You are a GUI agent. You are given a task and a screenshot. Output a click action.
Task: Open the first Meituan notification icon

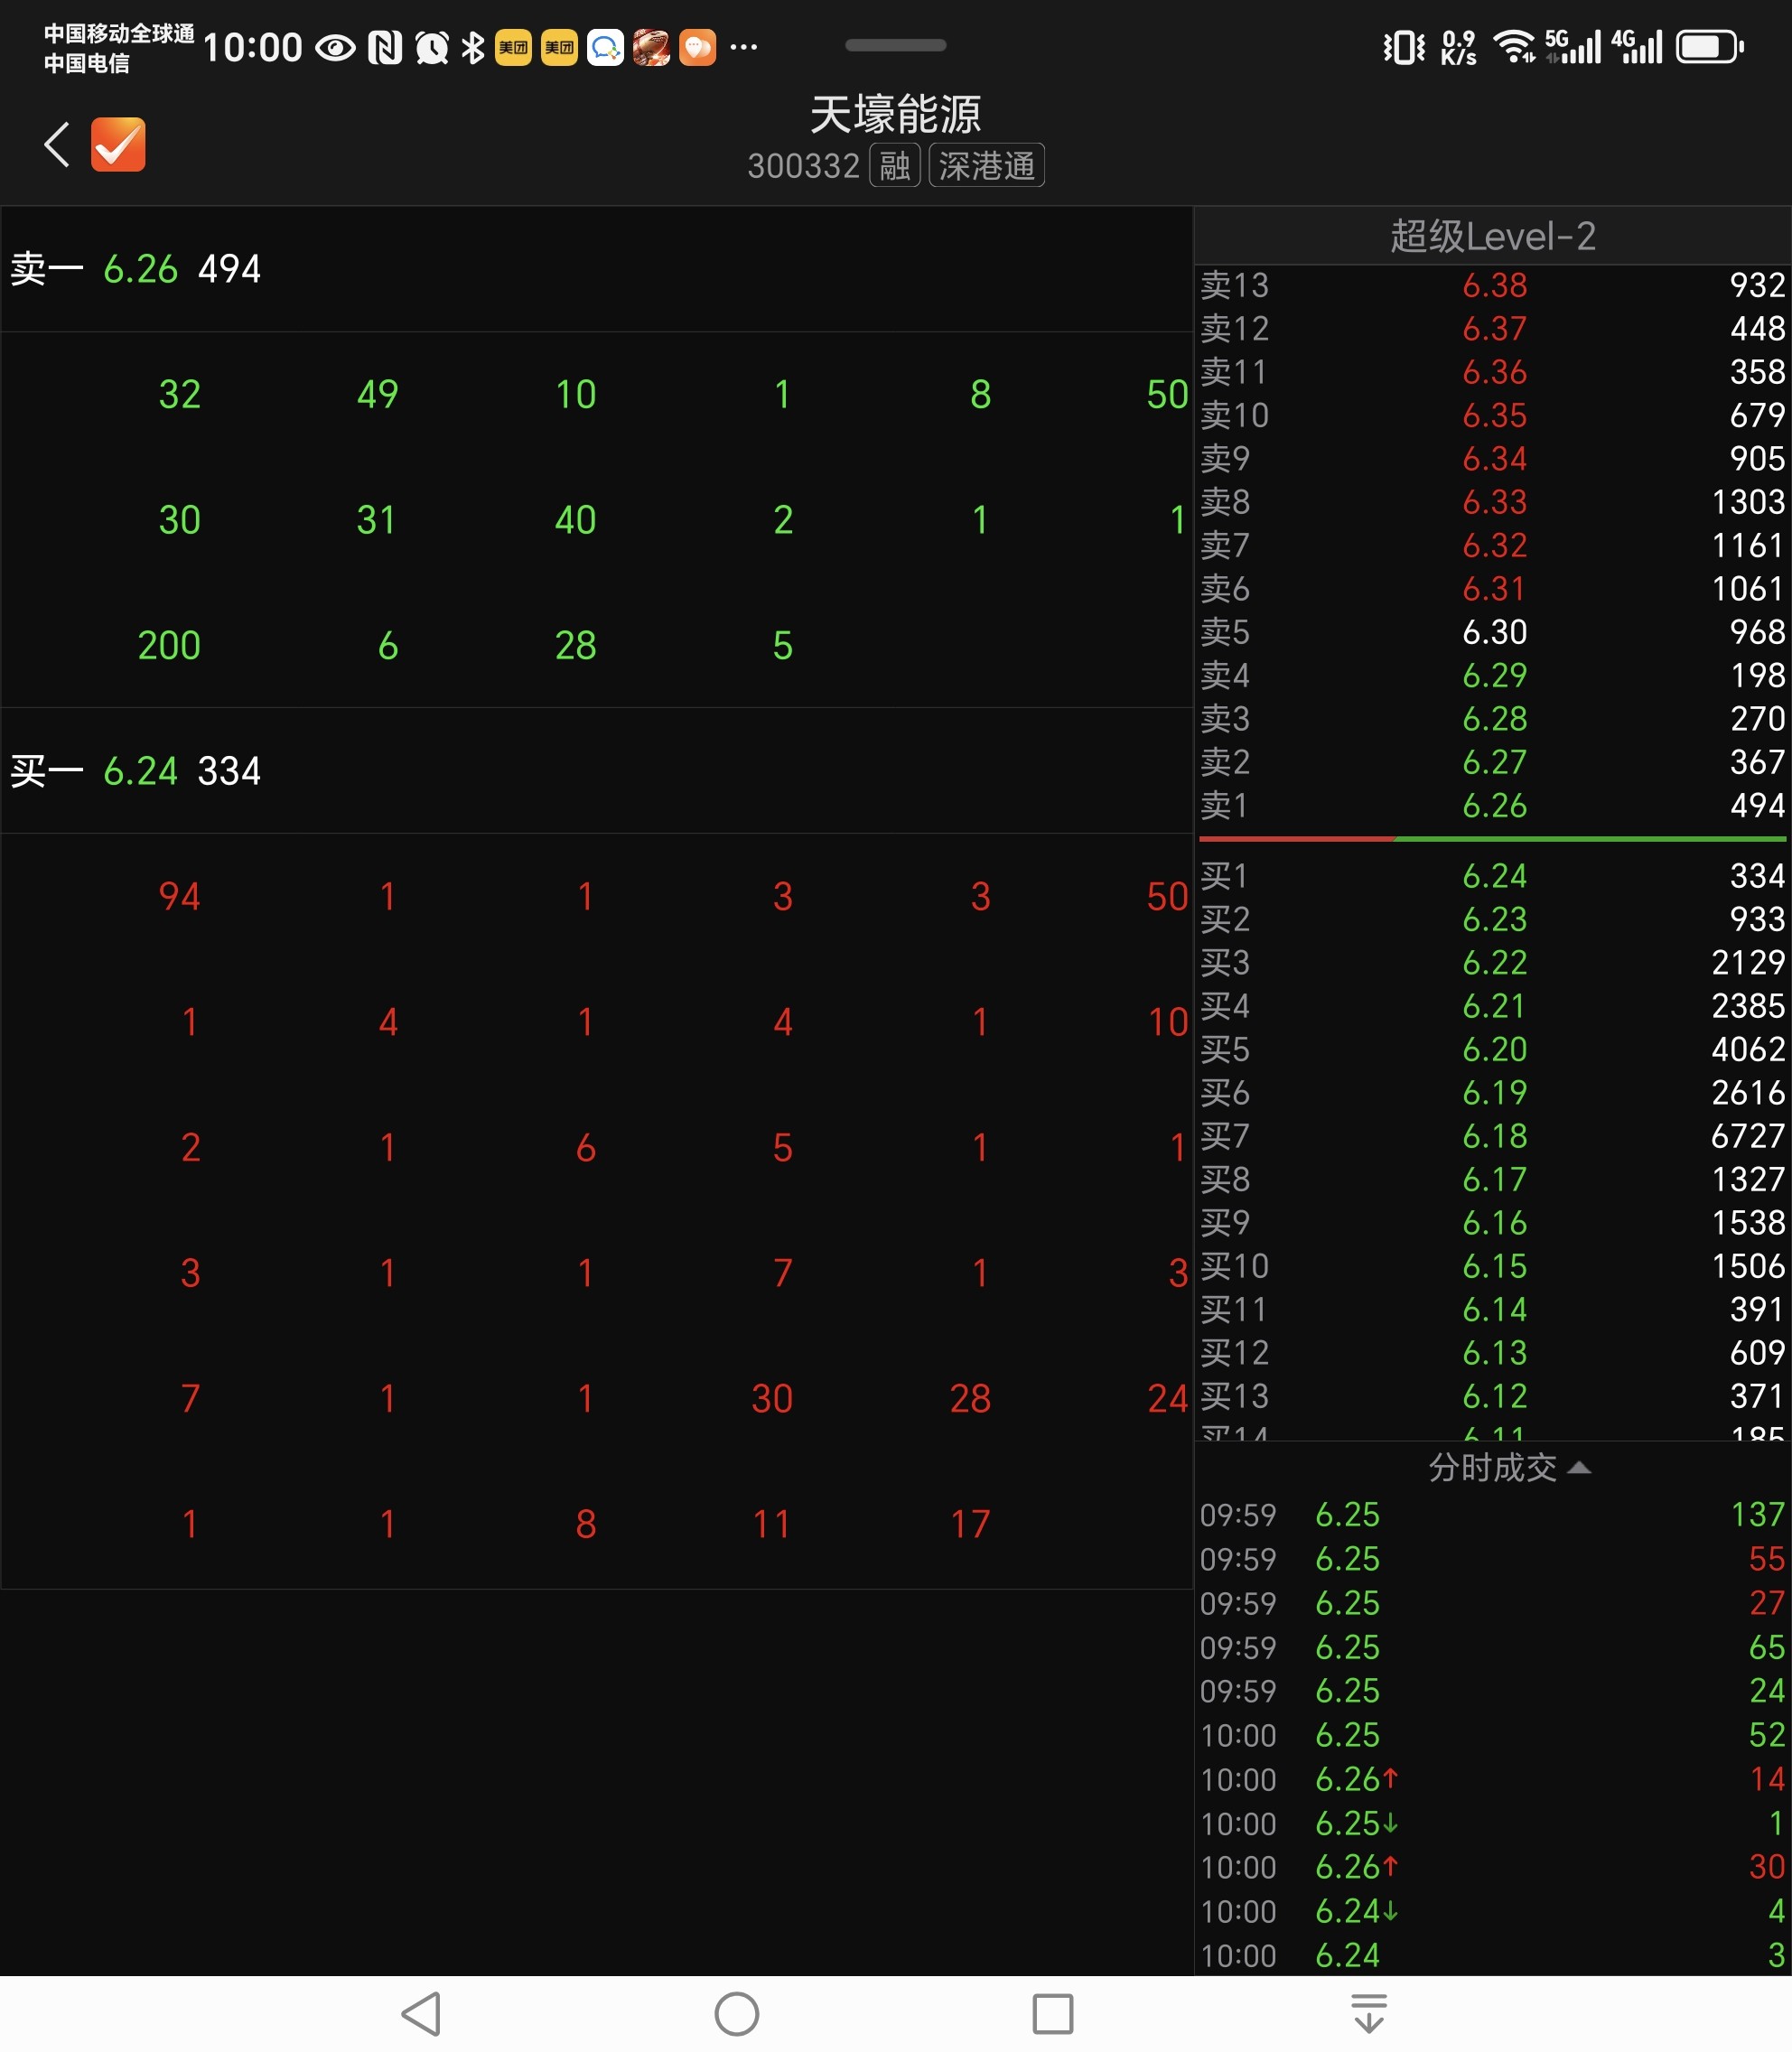(513, 47)
